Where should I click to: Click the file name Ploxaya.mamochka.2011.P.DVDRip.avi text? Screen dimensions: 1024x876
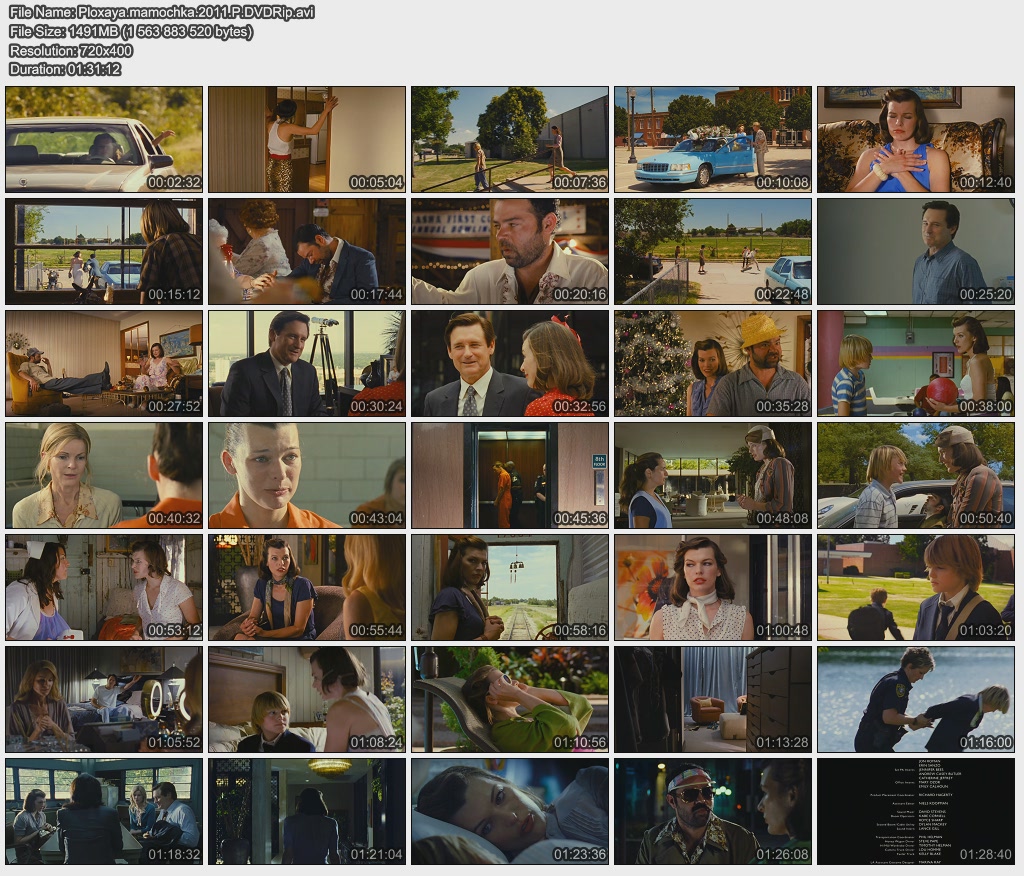[x=196, y=12]
